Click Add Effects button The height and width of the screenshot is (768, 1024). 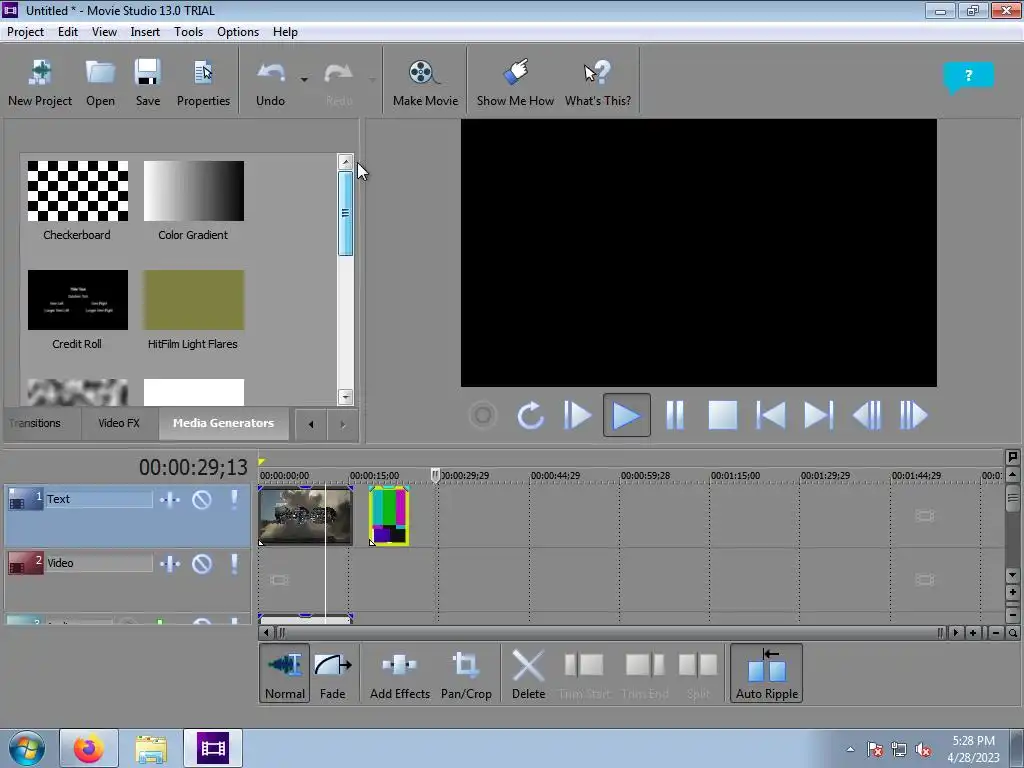400,673
